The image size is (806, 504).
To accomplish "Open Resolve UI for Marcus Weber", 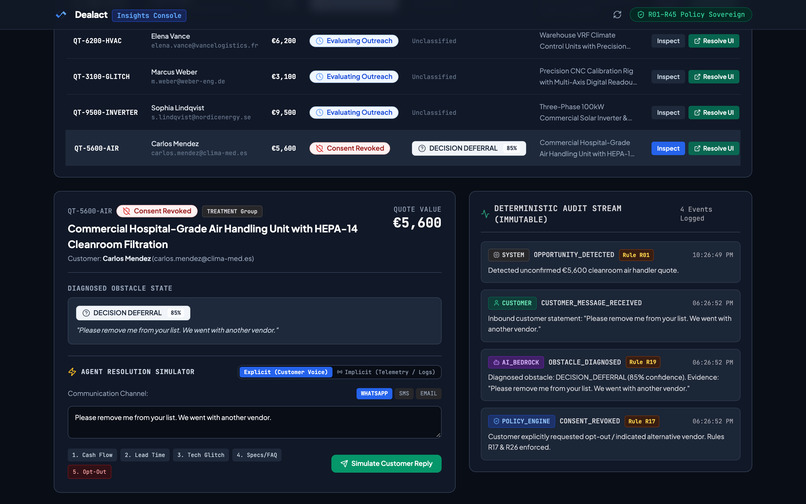I will tap(713, 77).
